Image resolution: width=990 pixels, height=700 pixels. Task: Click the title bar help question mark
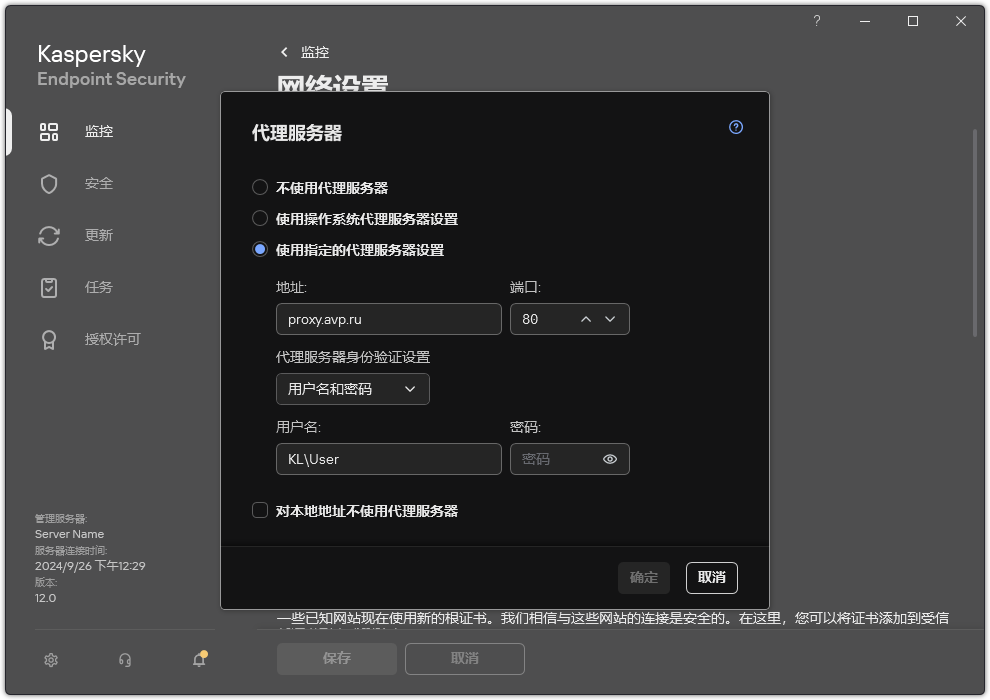coord(816,20)
